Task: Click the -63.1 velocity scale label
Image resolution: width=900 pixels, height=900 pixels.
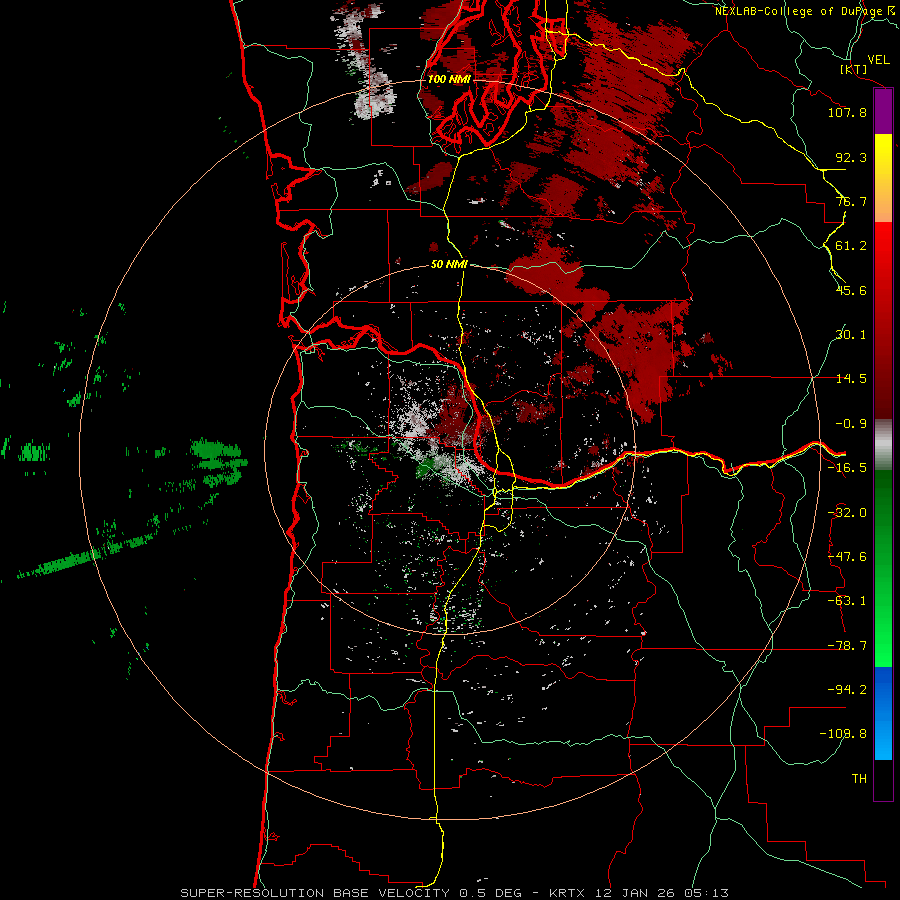Action: pos(847,601)
